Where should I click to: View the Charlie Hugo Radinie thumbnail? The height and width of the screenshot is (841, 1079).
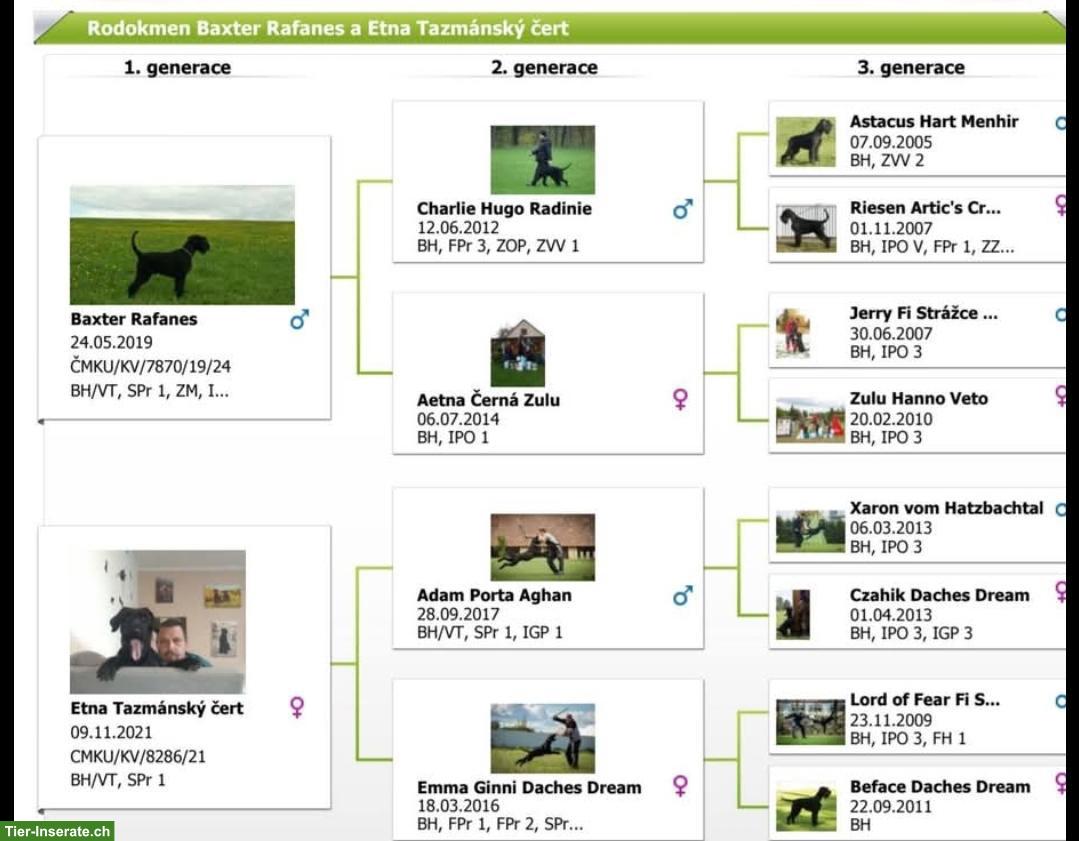[542, 160]
